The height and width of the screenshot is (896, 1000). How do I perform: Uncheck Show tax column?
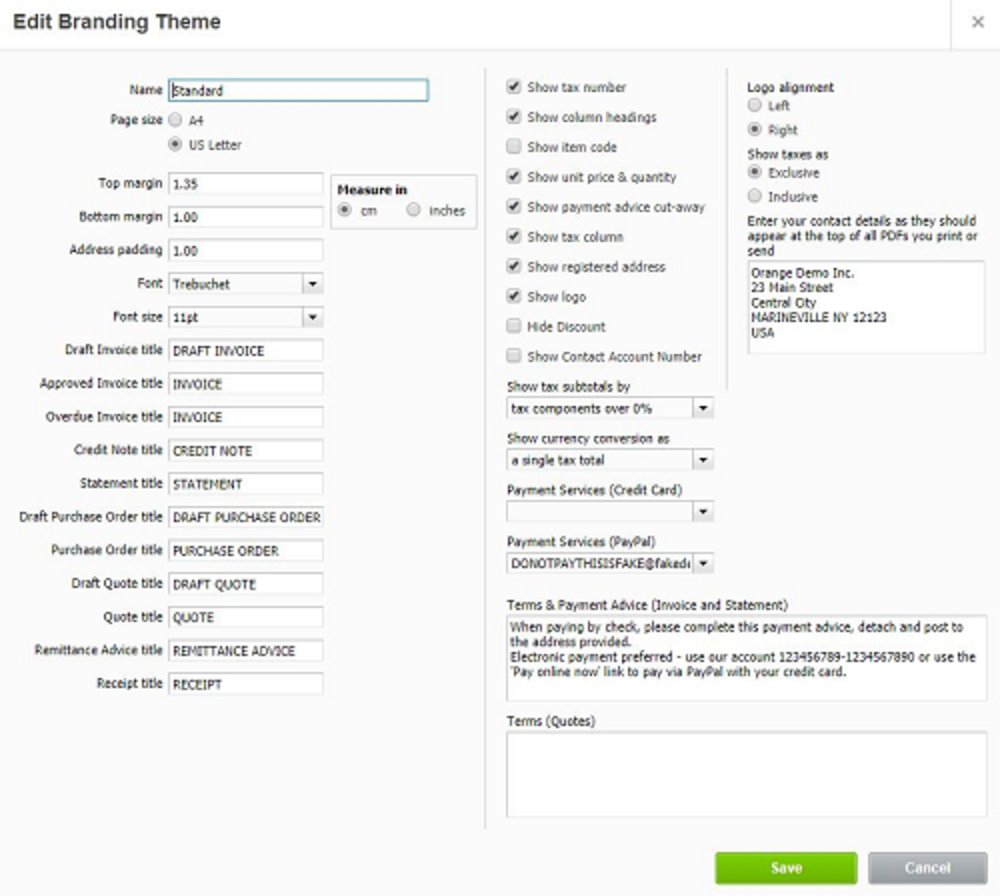[514, 237]
